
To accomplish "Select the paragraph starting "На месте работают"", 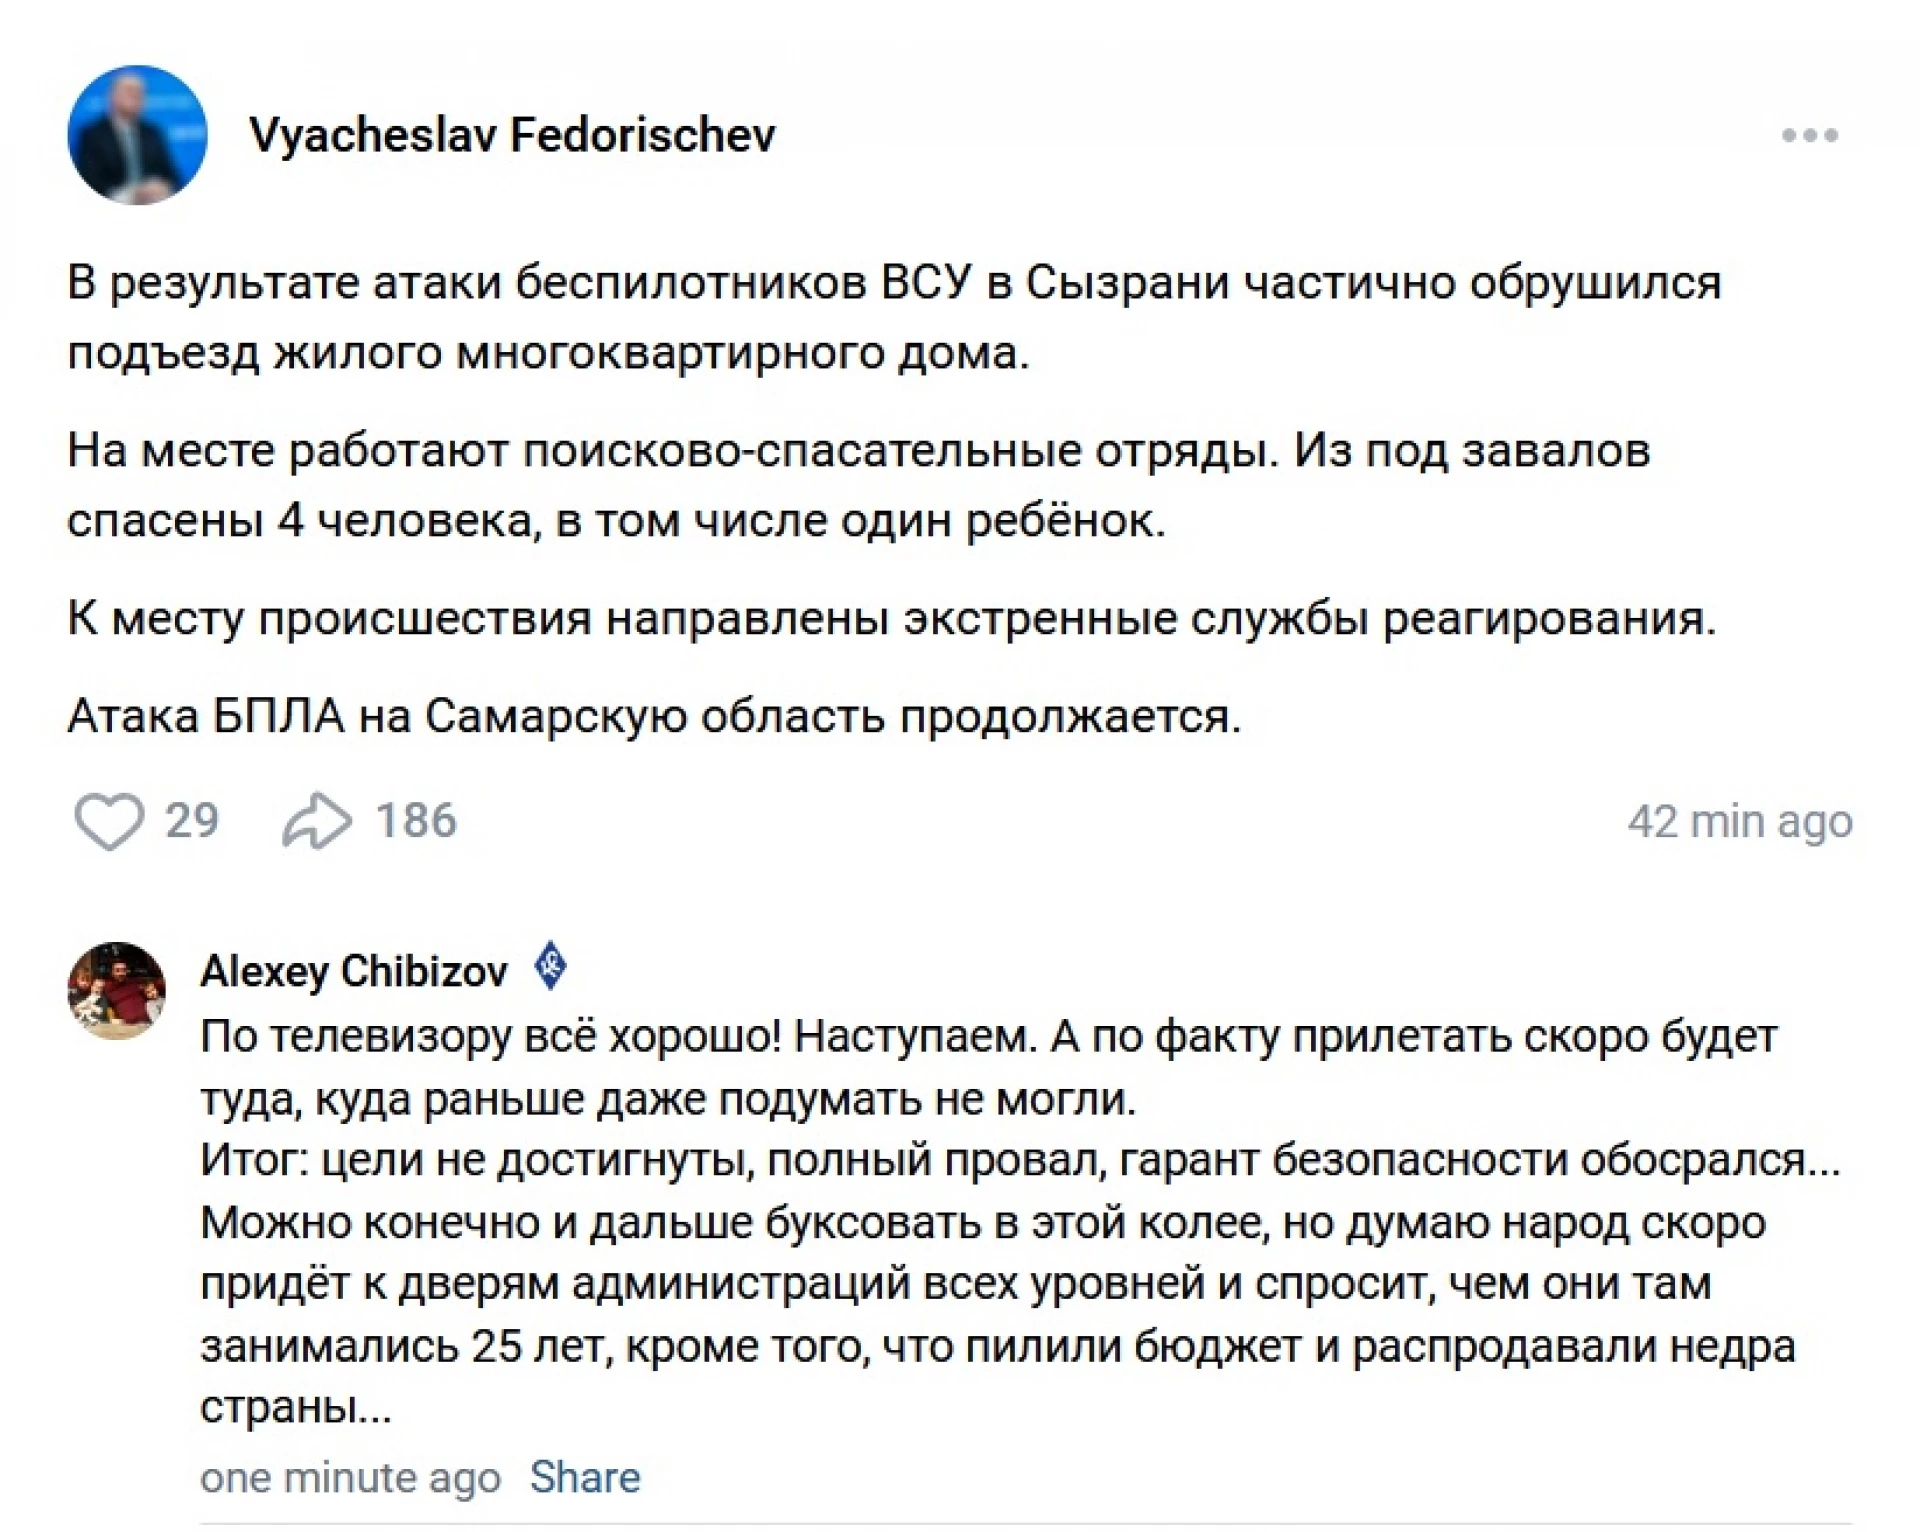I will pyautogui.click(x=858, y=486).
